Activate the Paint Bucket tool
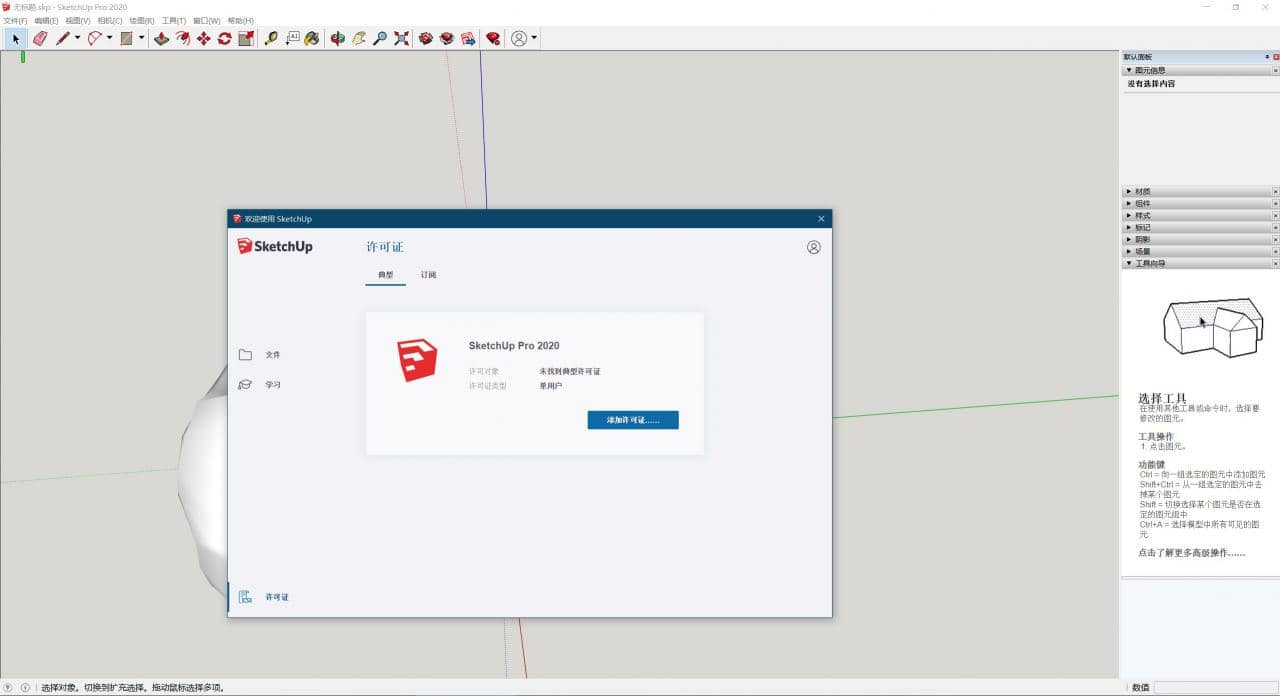 [312, 38]
